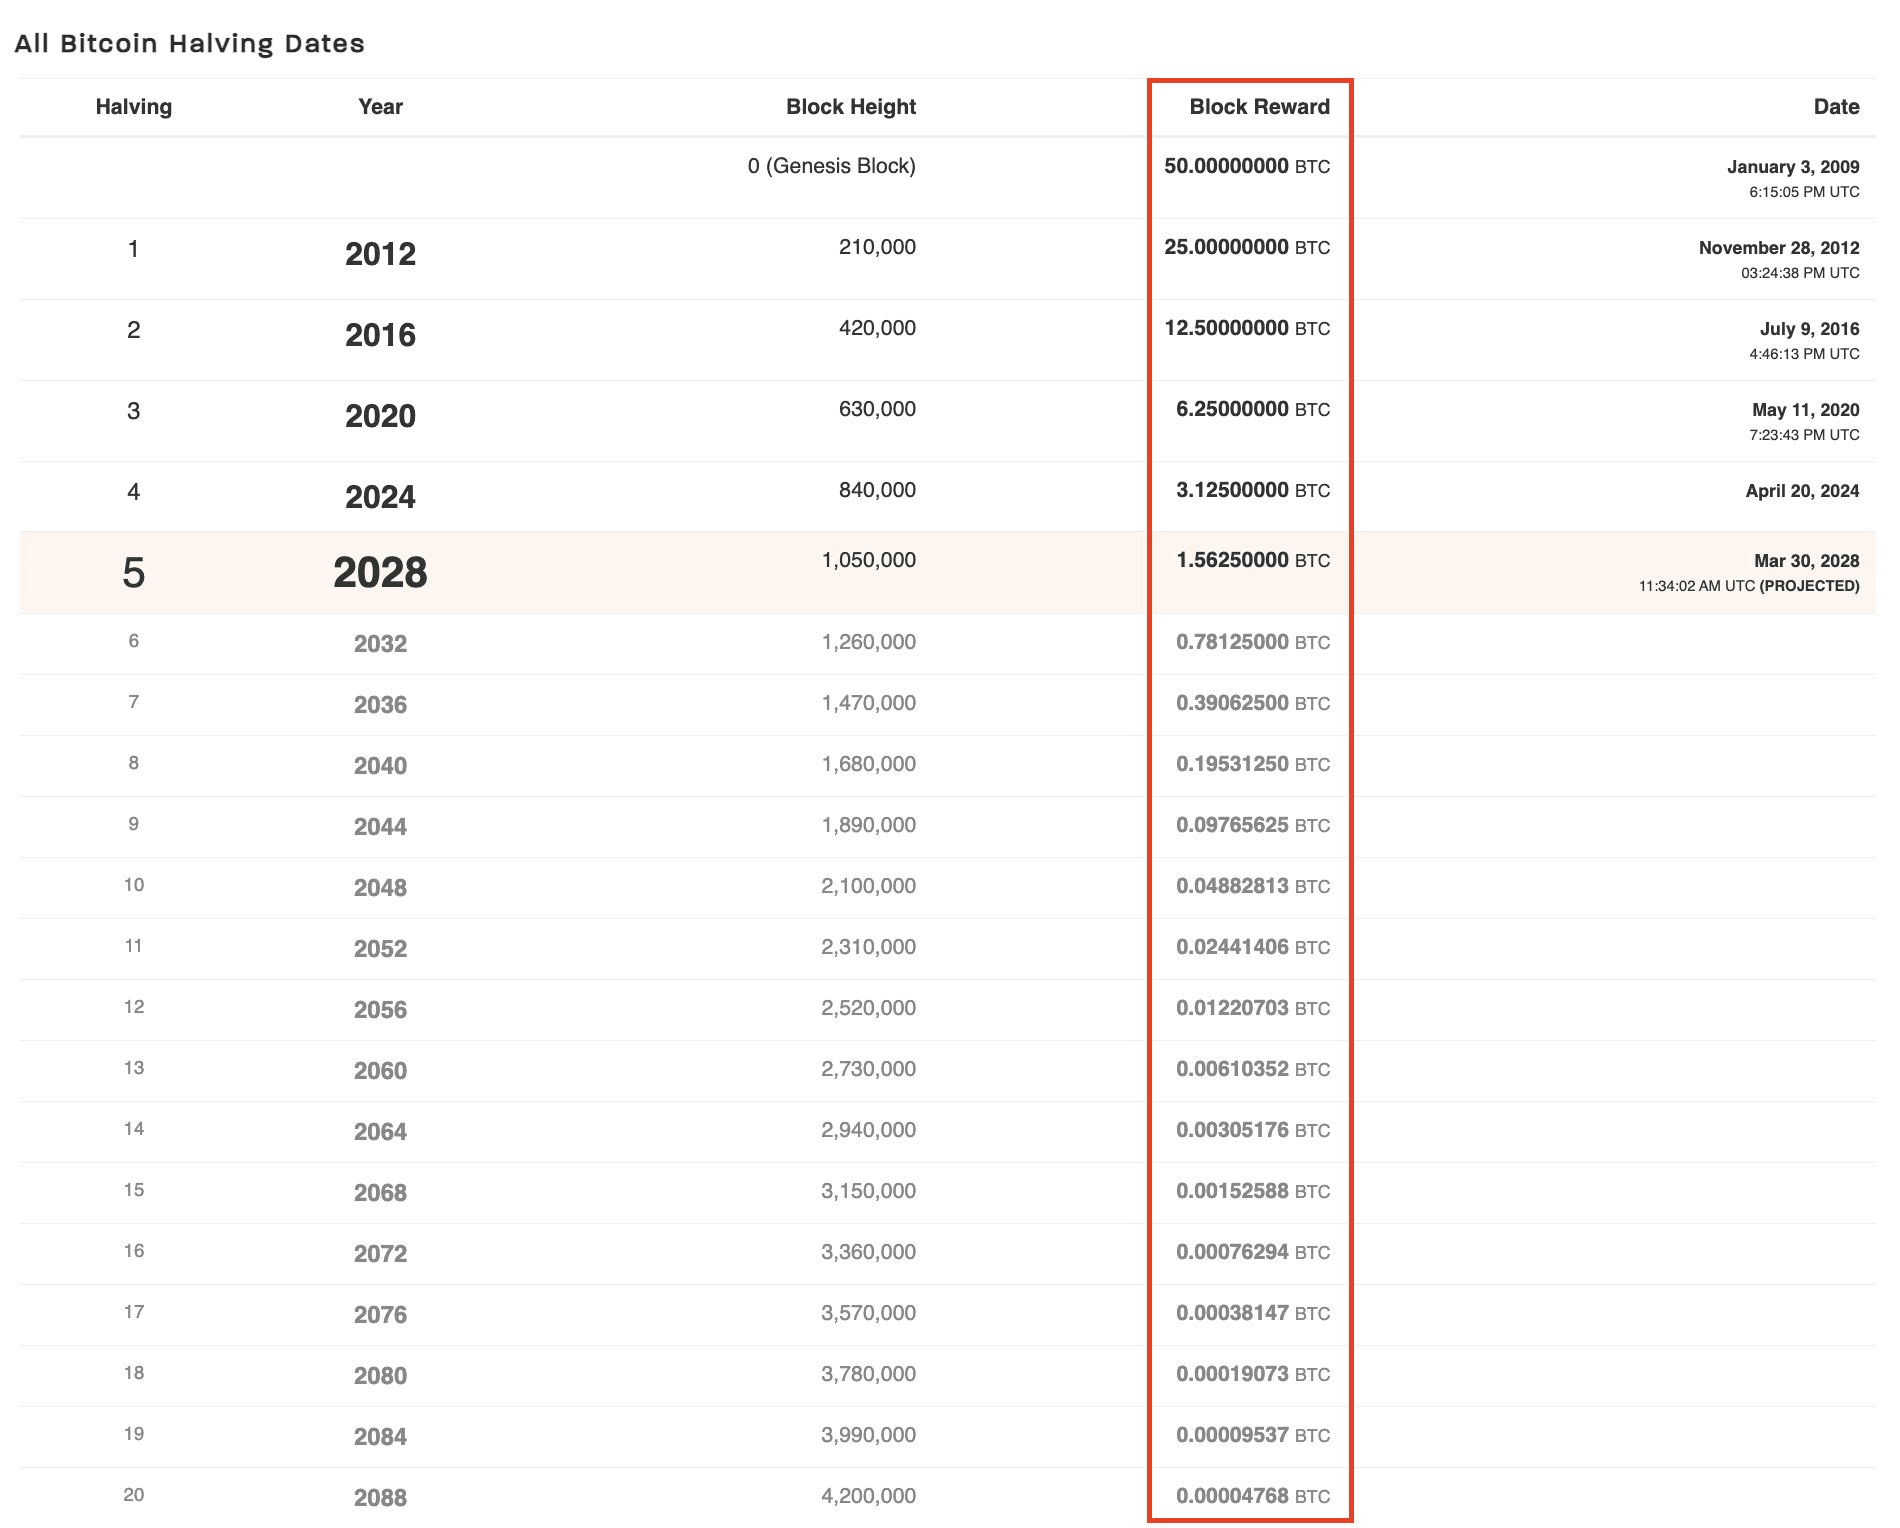Viewport: 1900px width, 1528px height.
Task: Click the year 2032 cell
Action: [380, 644]
